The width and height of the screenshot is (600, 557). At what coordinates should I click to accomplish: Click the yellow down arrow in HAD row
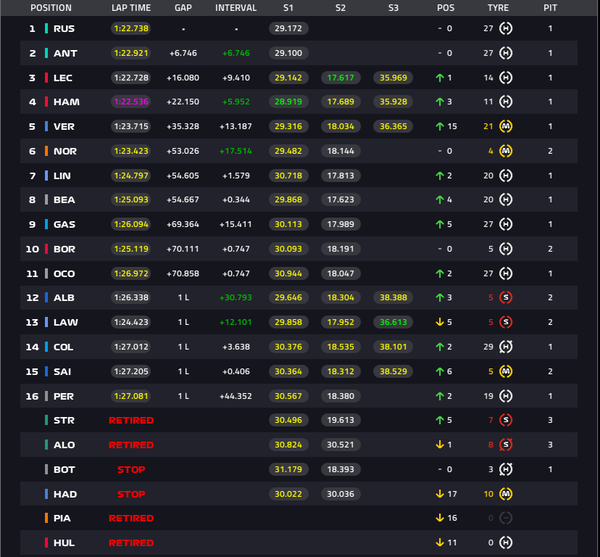click(440, 494)
